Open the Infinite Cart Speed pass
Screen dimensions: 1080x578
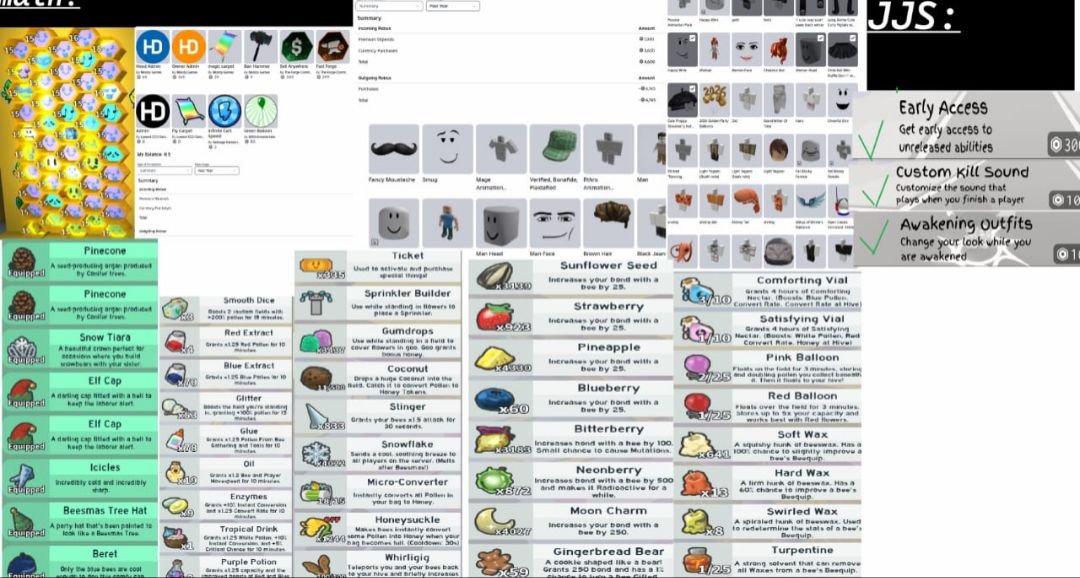(225, 112)
